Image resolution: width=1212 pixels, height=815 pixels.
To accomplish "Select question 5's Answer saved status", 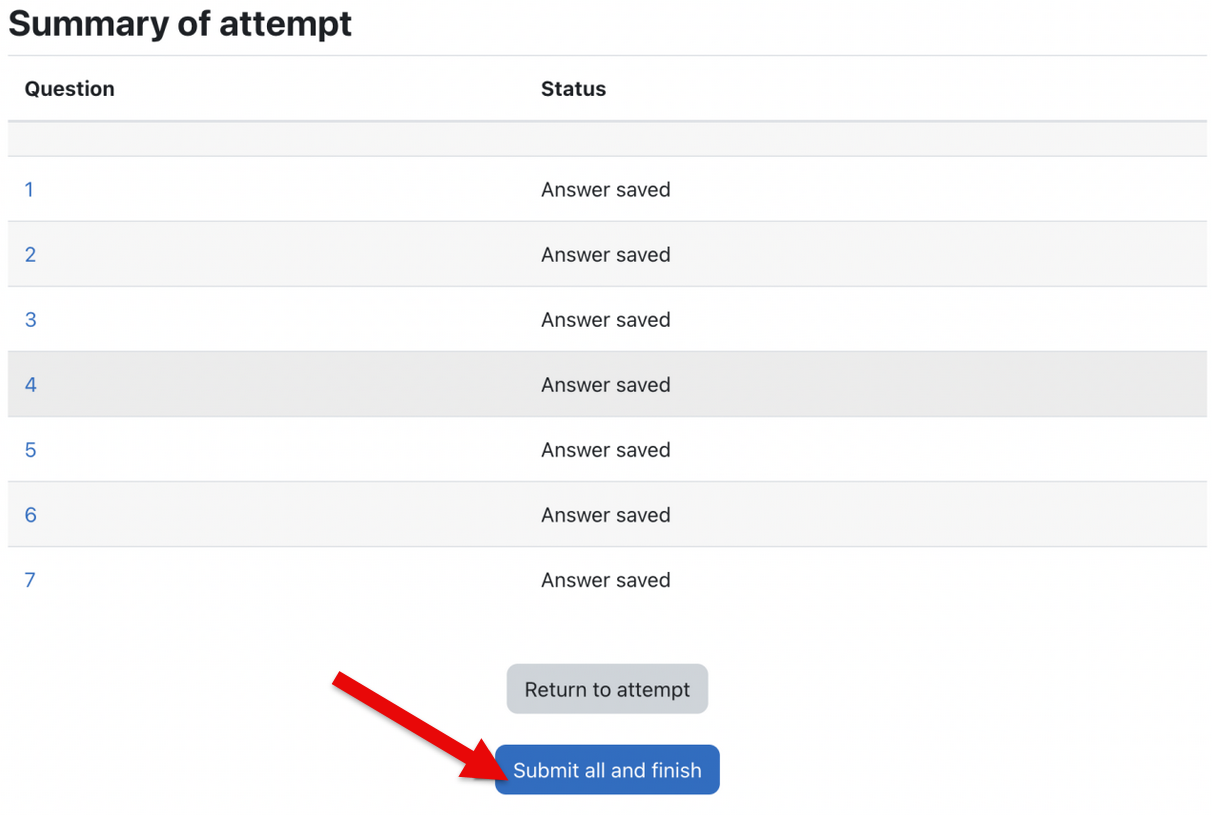I will click(x=605, y=450).
